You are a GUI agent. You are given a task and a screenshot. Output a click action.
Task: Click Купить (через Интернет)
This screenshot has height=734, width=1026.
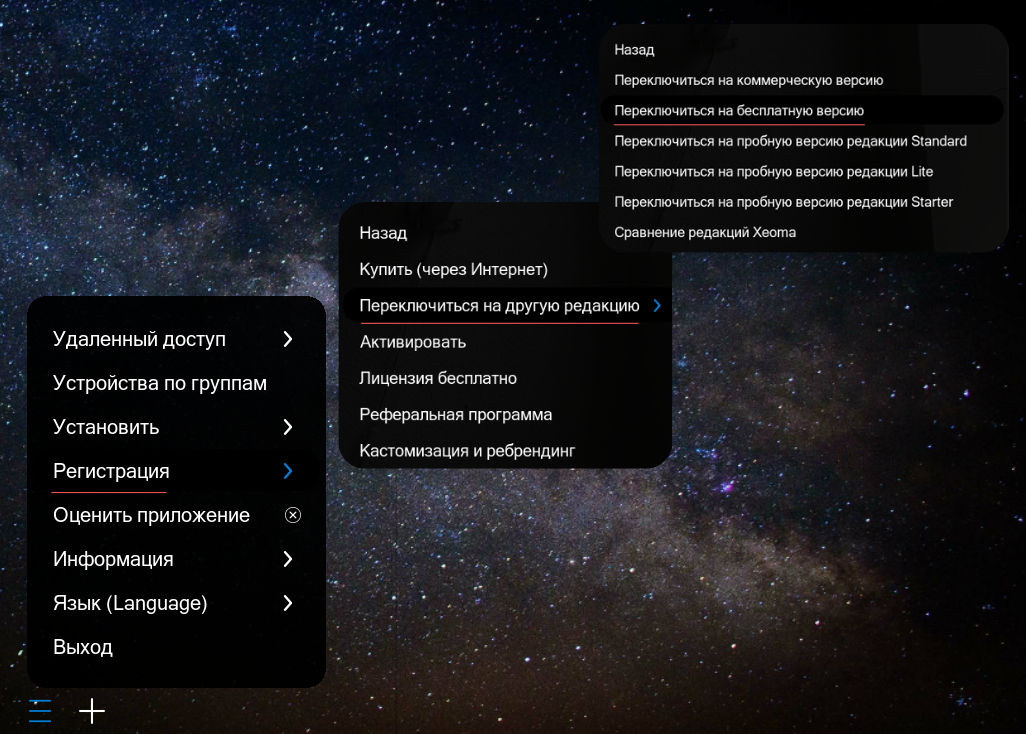point(453,269)
